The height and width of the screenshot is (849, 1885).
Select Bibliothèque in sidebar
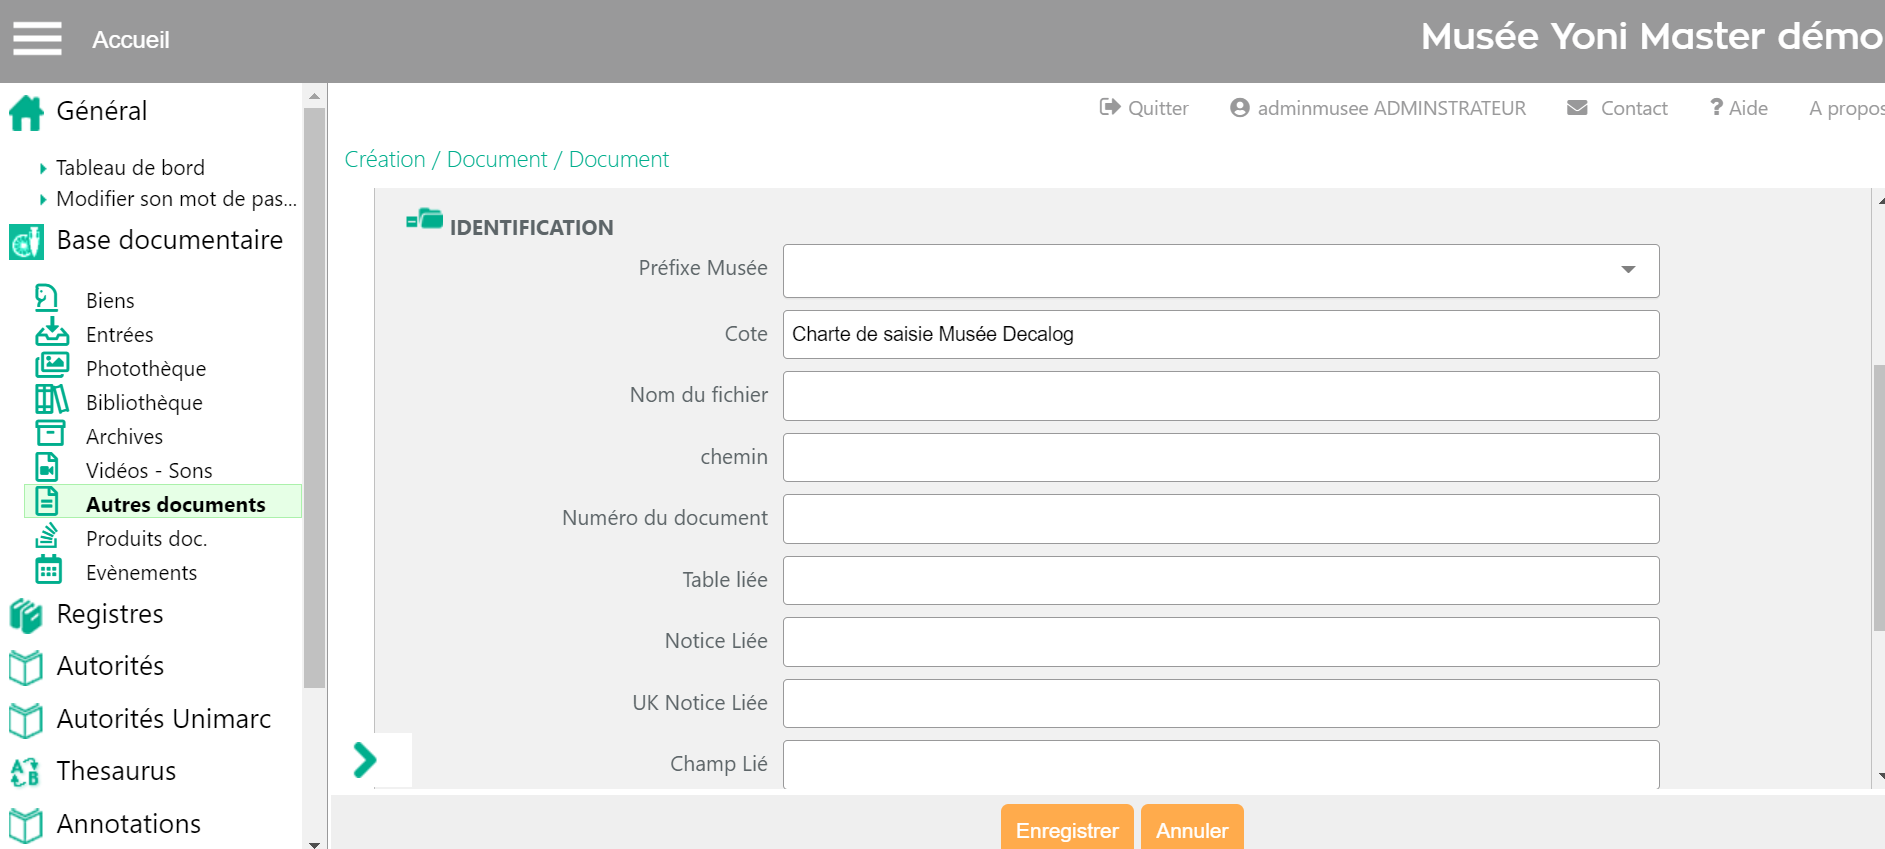pos(144,403)
